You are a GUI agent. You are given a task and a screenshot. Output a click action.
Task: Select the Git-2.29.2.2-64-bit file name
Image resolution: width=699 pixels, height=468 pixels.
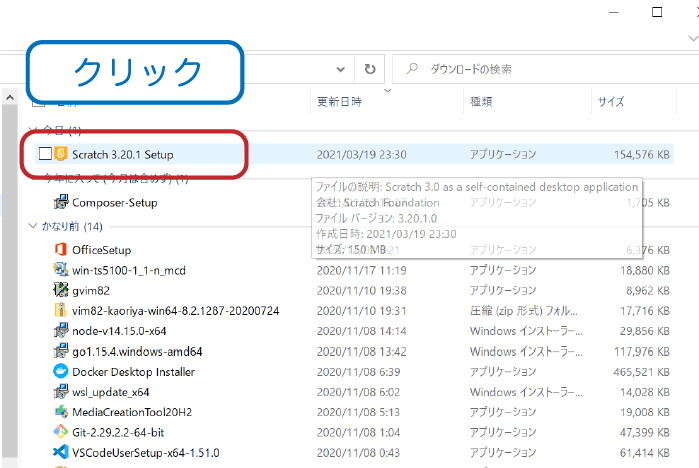tap(118, 432)
